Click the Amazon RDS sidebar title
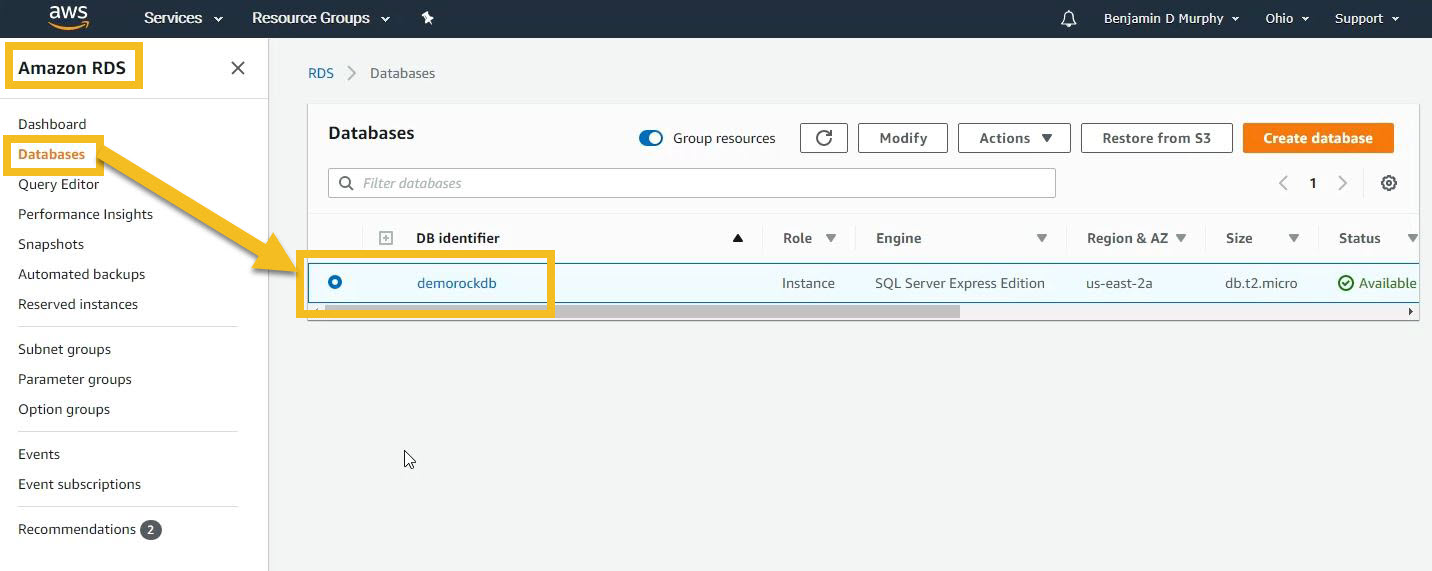The height and width of the screenshot is (571, 1432). pyautogui.click(x=72, y=68)
